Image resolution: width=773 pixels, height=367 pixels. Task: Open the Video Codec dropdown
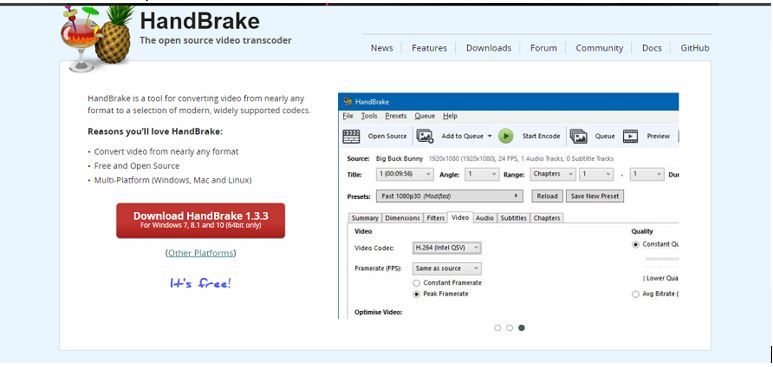coord(447,248)
